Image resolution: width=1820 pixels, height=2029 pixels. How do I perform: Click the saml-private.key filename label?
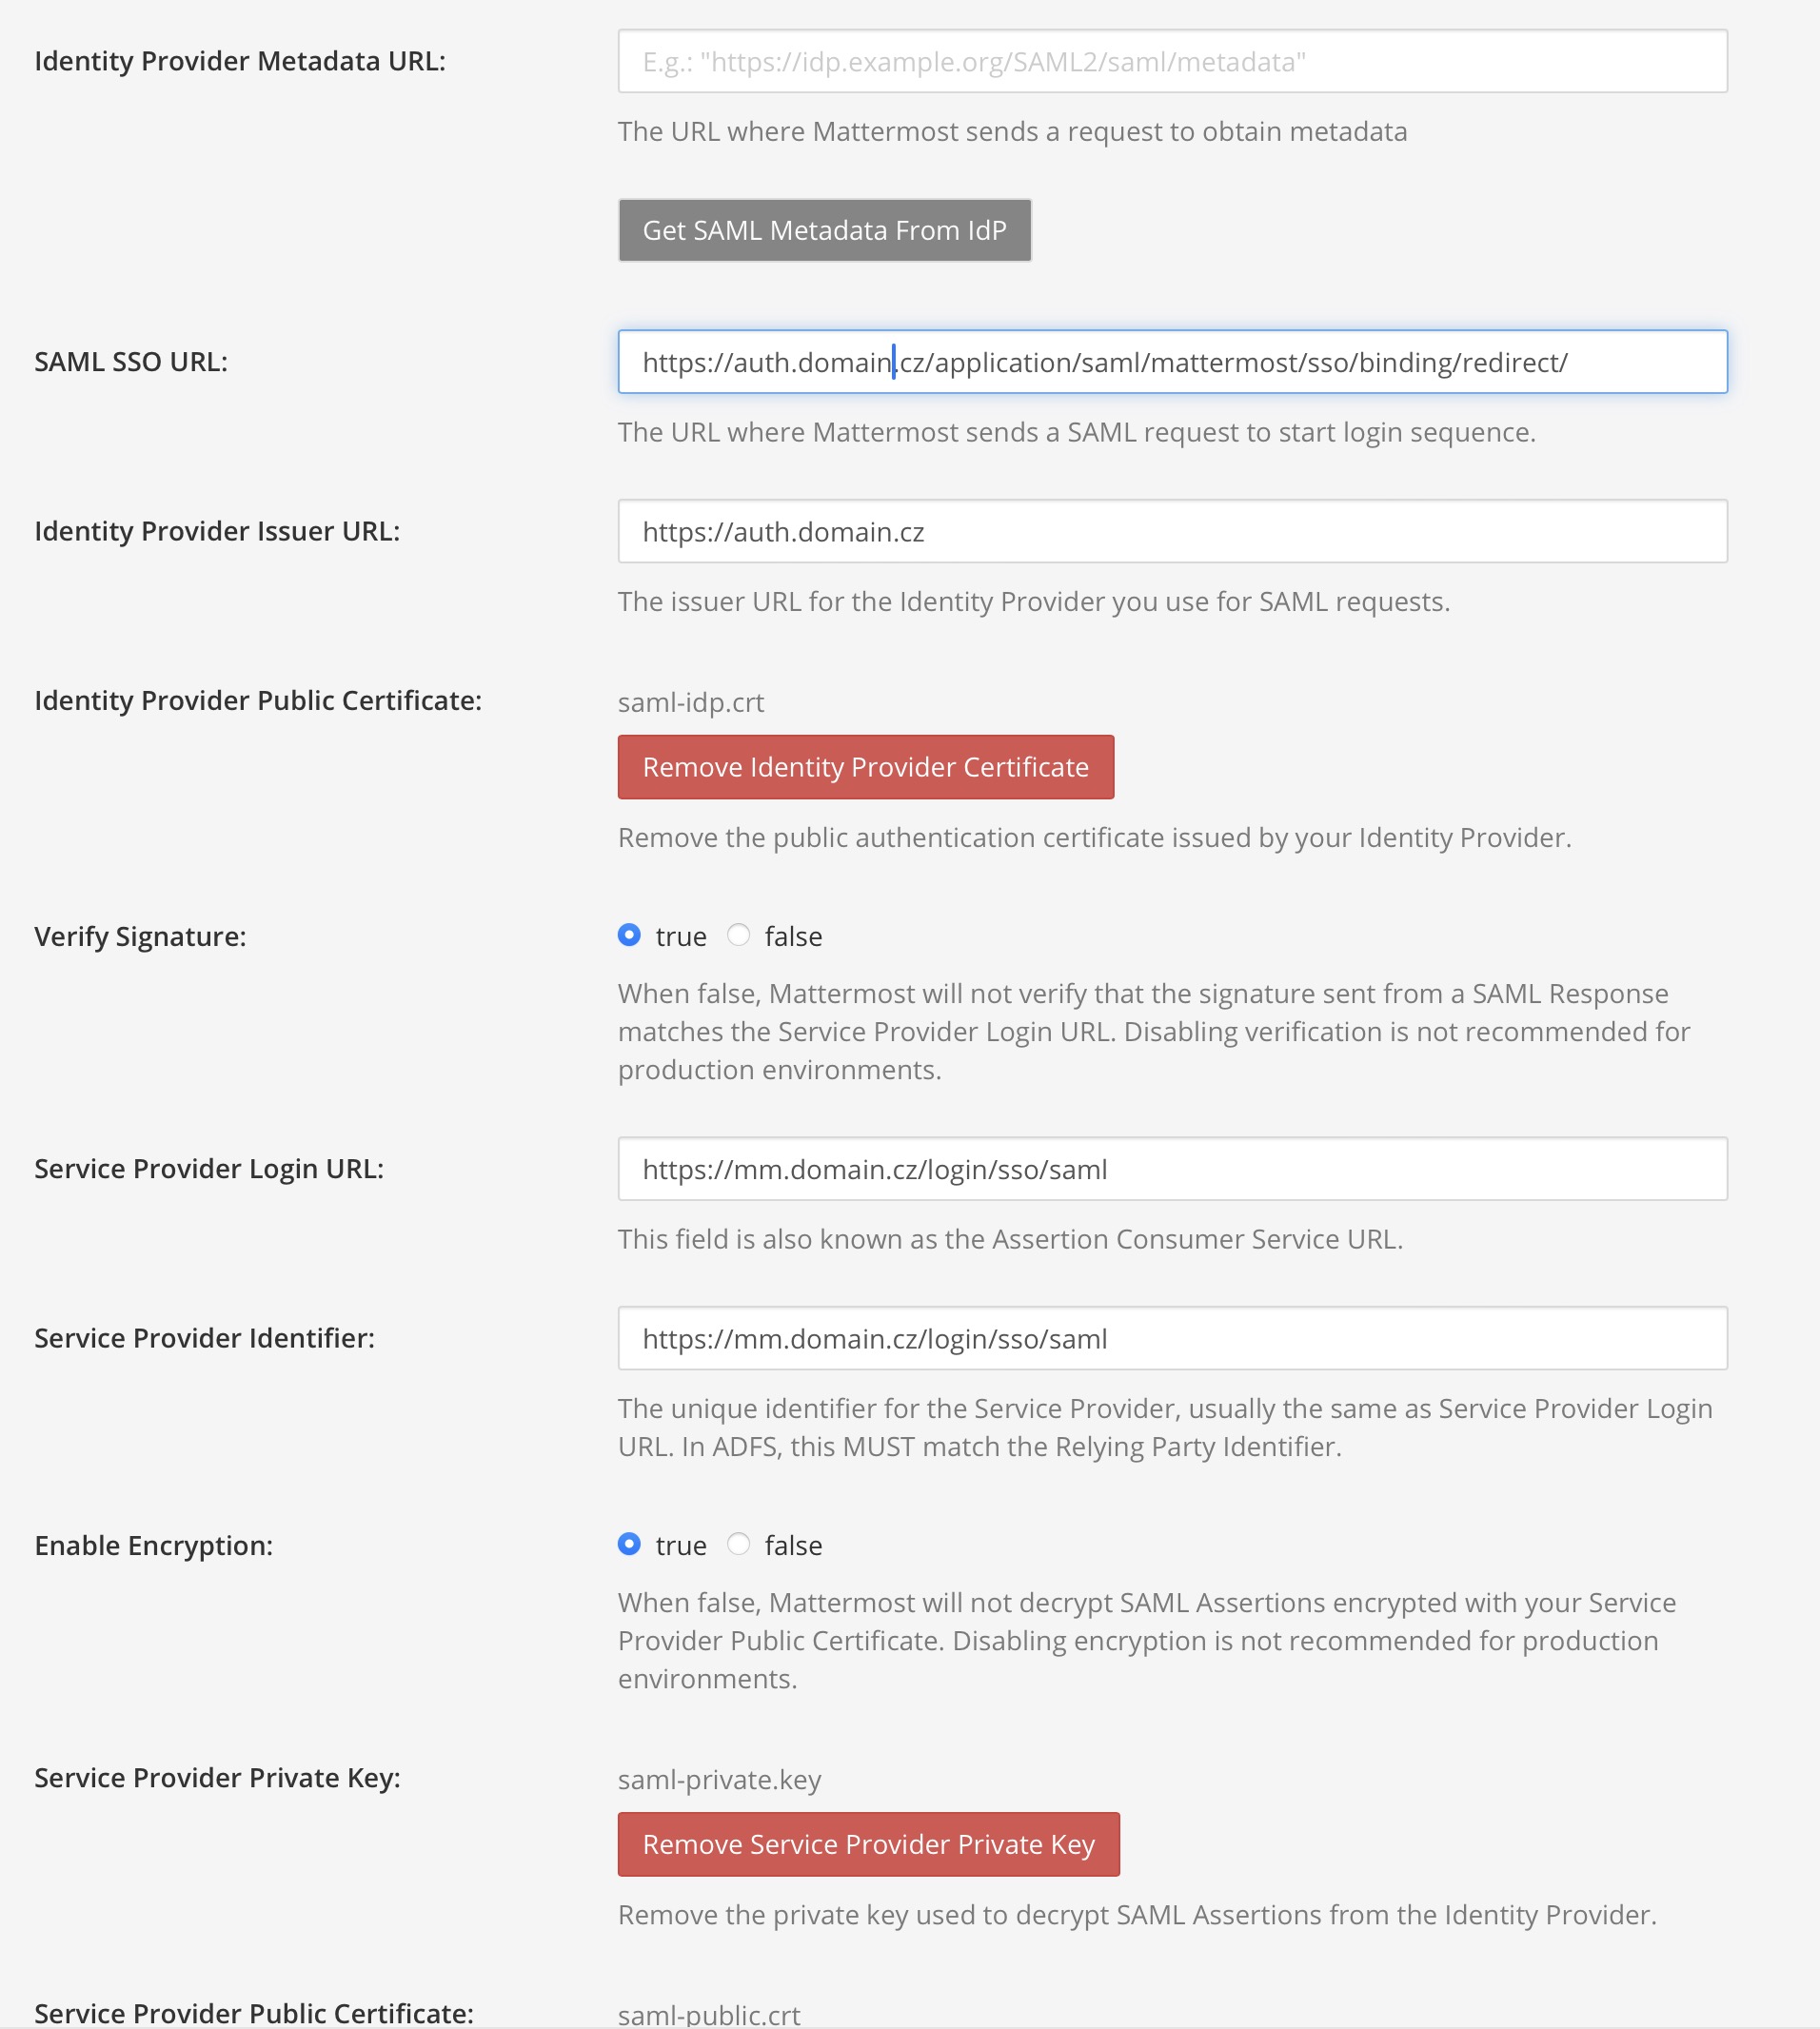[718, 1780]
